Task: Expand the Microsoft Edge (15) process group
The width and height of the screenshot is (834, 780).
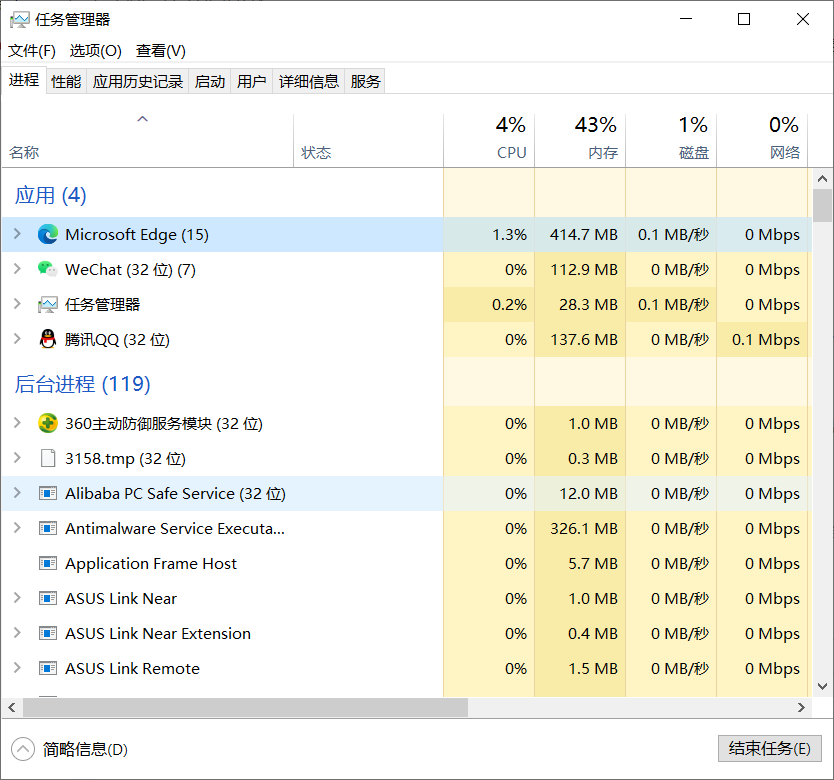Action: pos(17,234)
